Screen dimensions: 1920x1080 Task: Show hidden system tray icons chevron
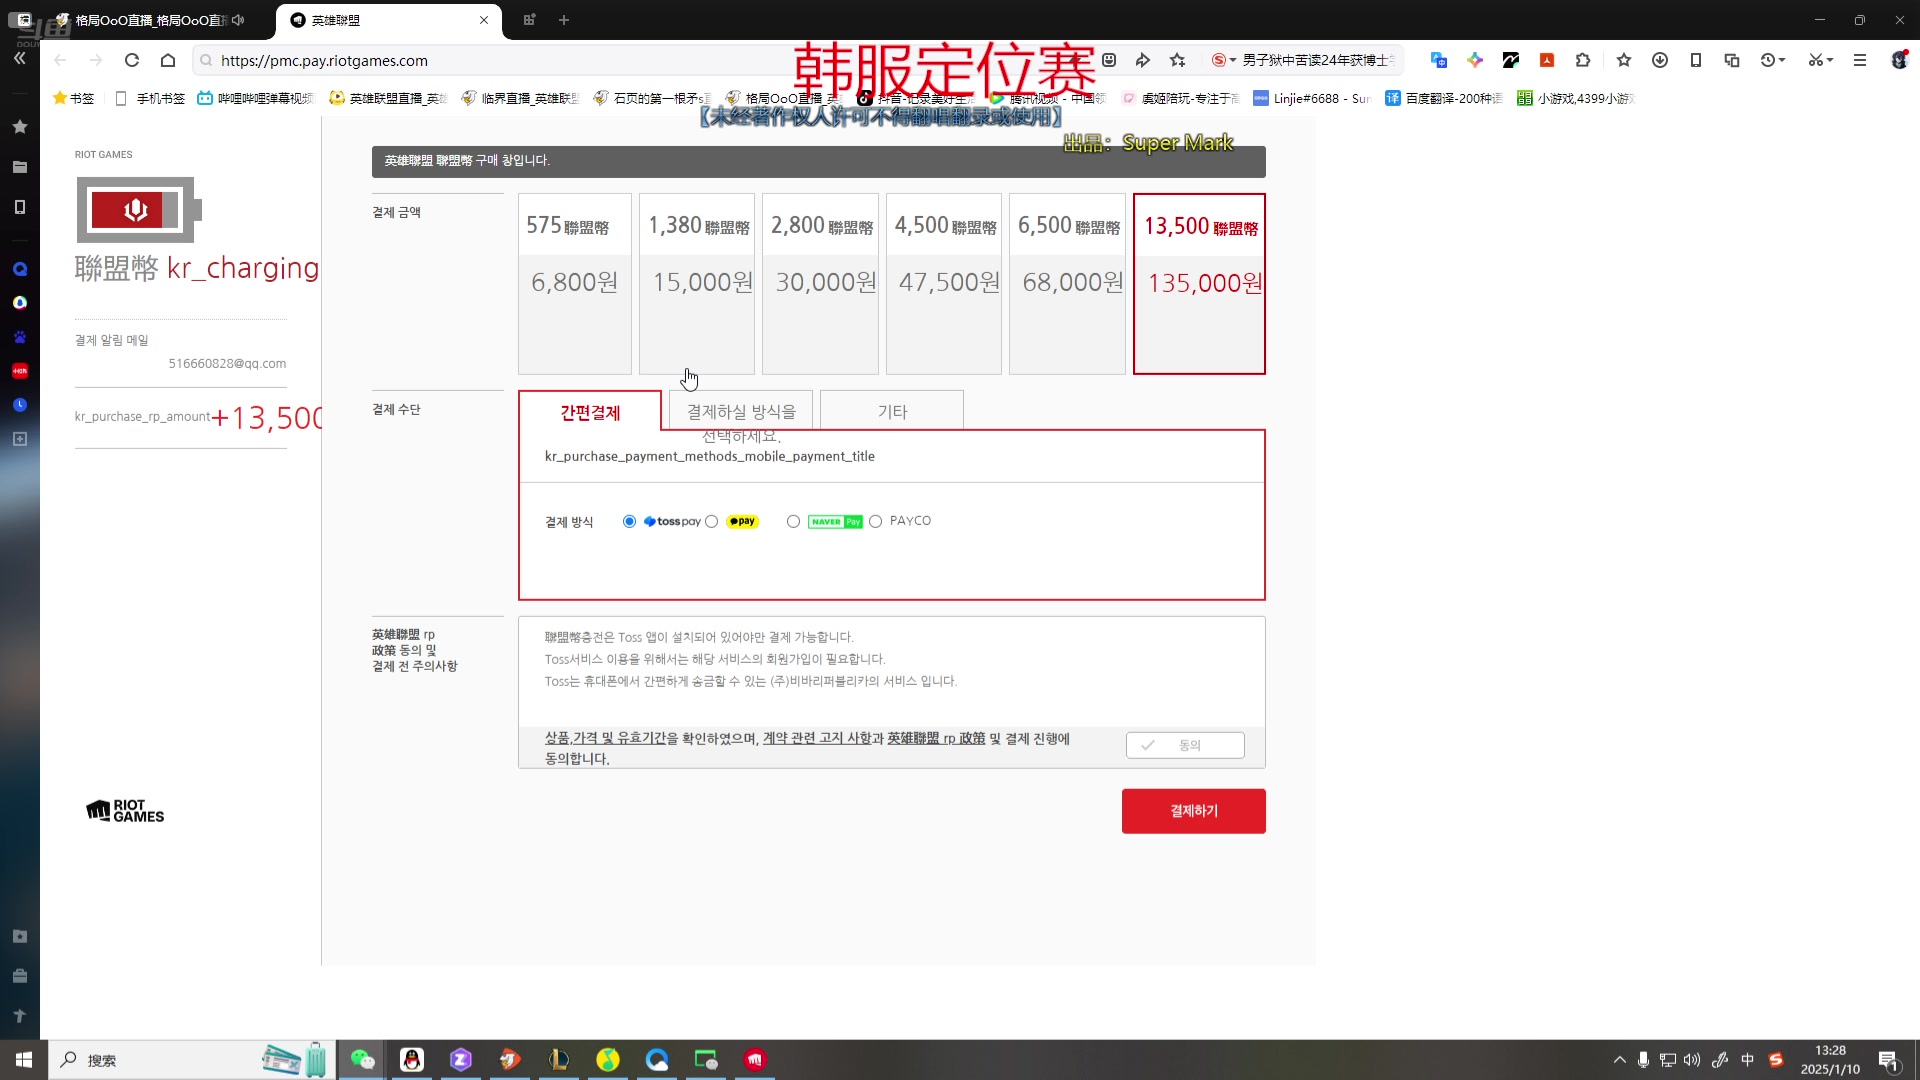[1619, 1060]
